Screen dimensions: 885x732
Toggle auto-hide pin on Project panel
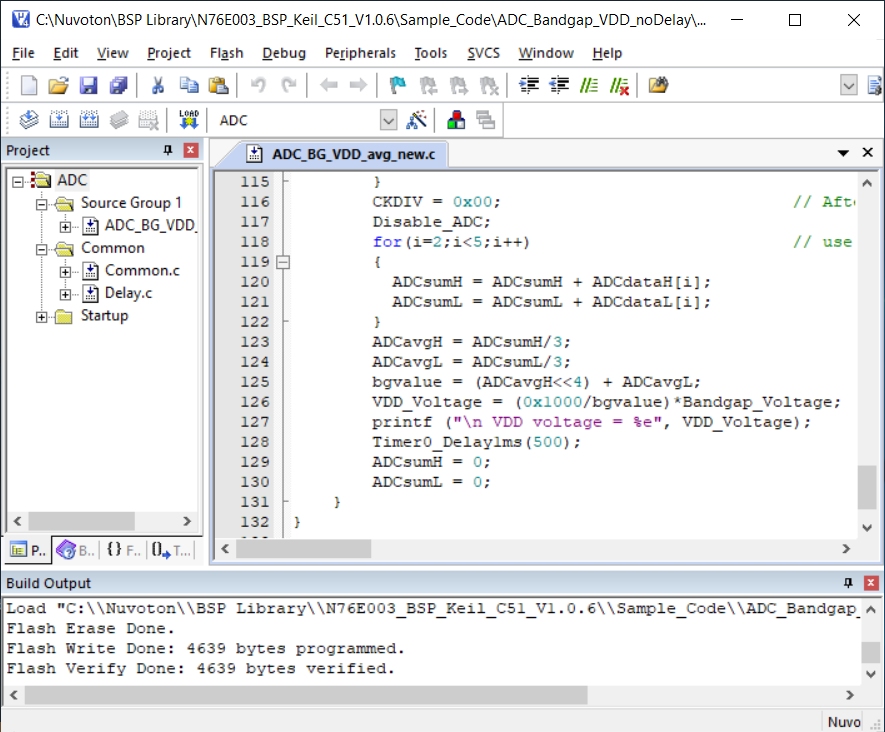[168, 150]
